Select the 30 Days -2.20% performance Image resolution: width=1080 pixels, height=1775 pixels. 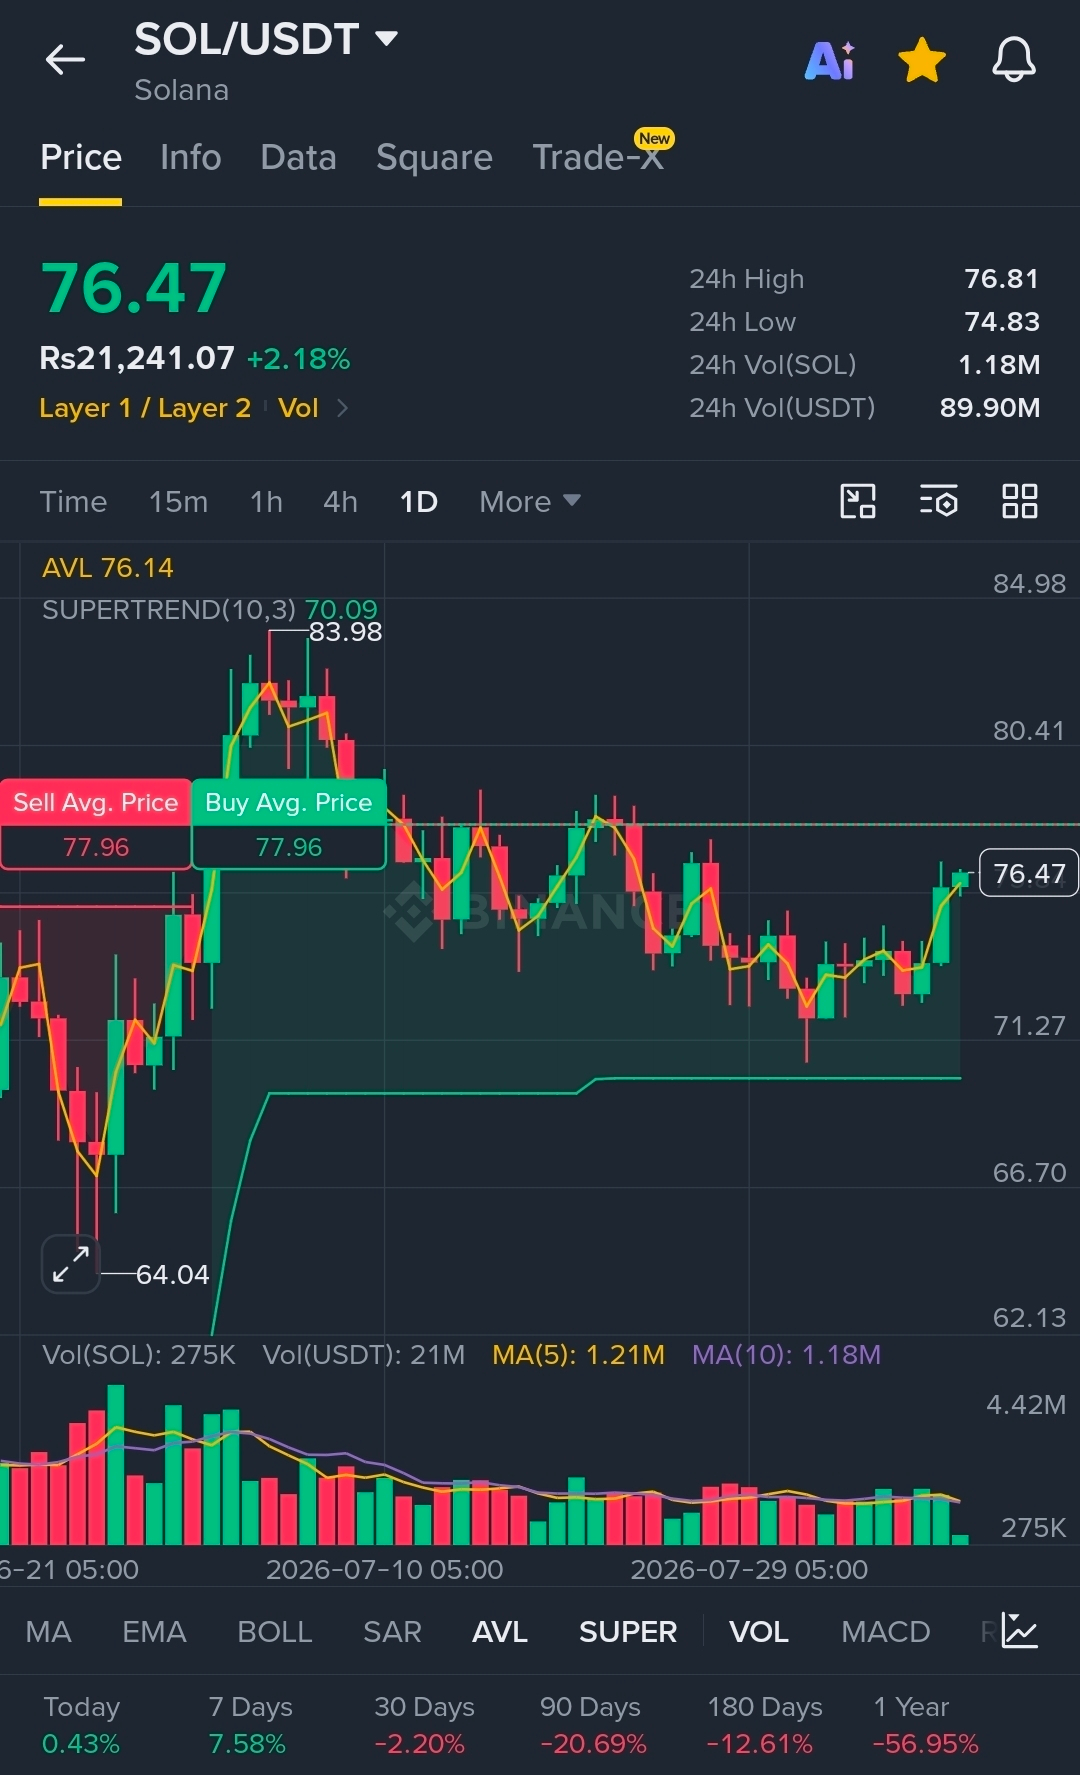point(424,1725)
